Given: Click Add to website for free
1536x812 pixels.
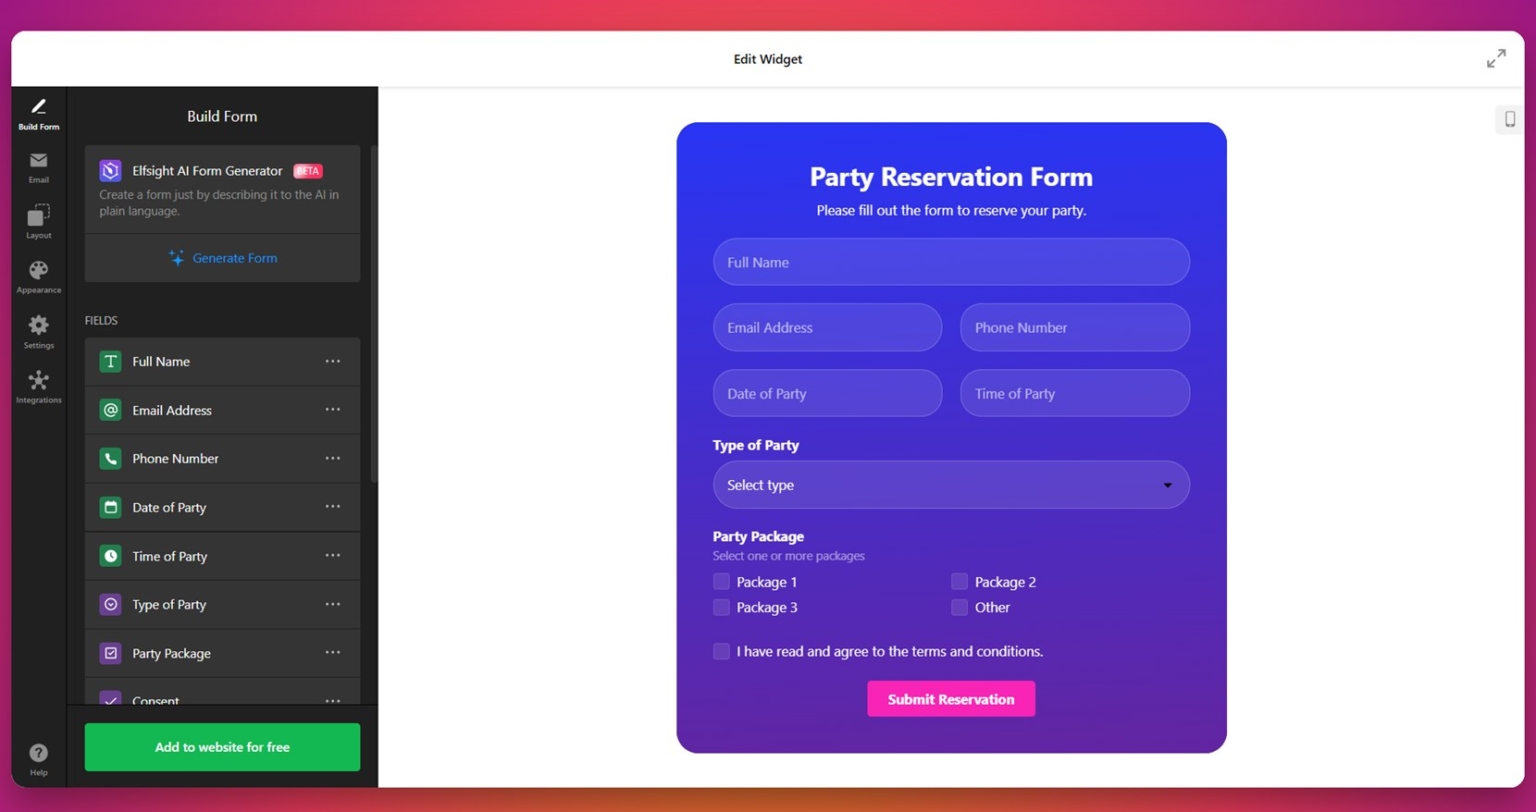Looking at the screenshot, I should click(x=222, y=747).
